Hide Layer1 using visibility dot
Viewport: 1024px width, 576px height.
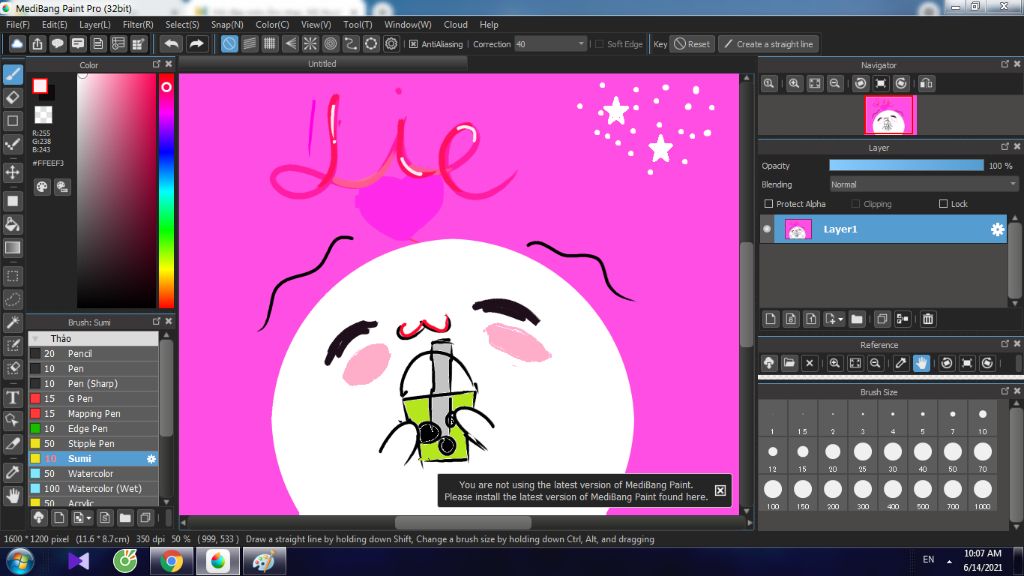767,229
